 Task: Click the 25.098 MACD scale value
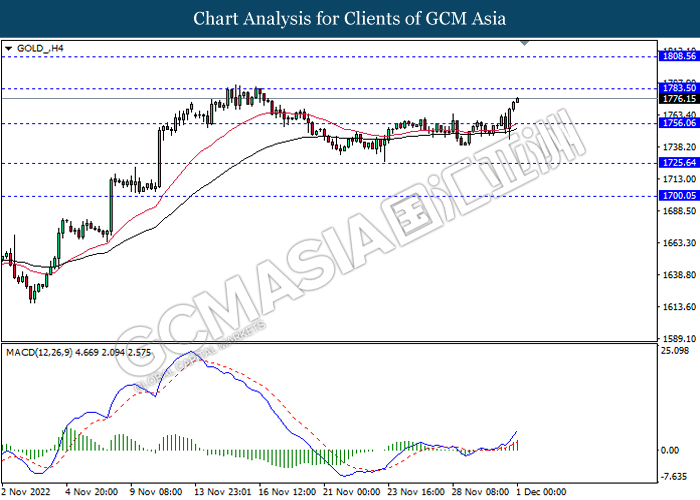click(x=675, y=351)
